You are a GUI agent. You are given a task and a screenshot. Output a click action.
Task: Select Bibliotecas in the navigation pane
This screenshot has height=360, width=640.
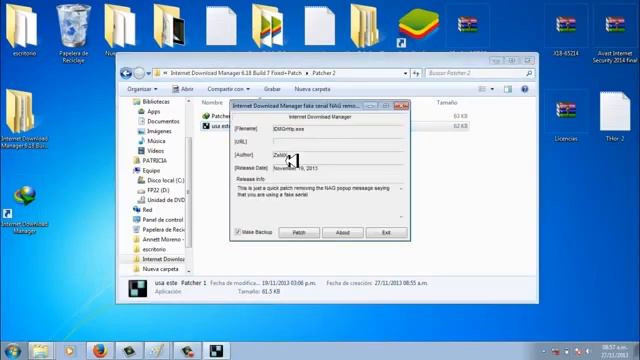coord(151,102)
